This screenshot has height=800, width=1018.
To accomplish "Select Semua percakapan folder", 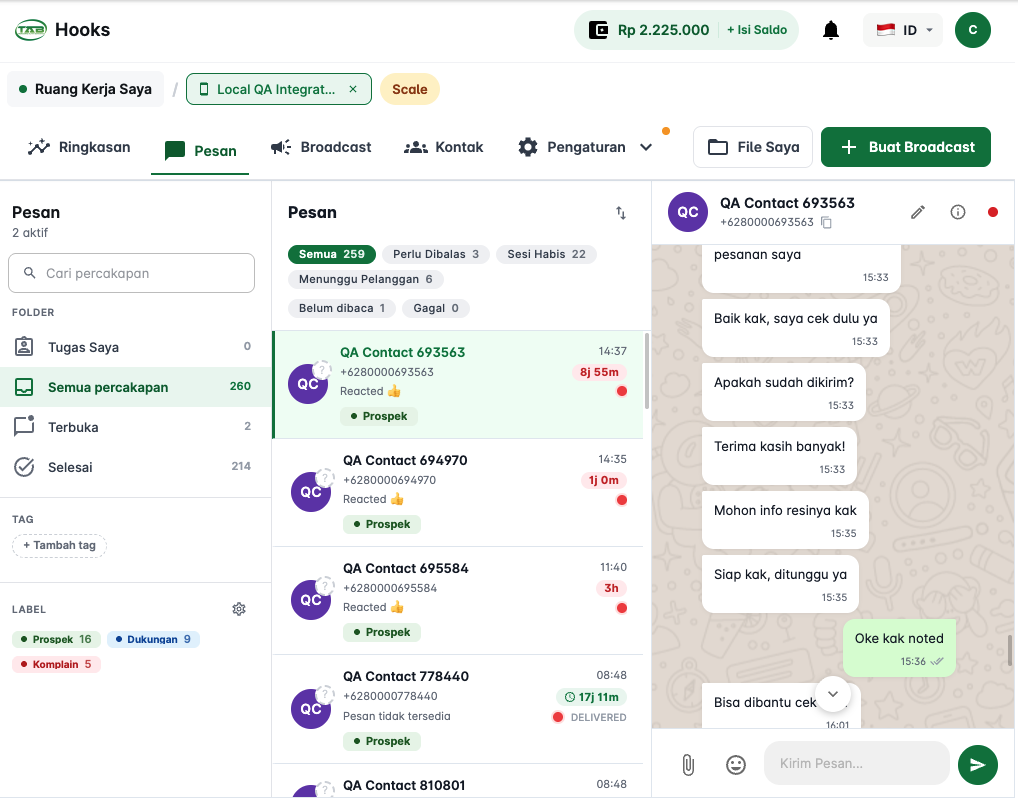I will 136,387.
